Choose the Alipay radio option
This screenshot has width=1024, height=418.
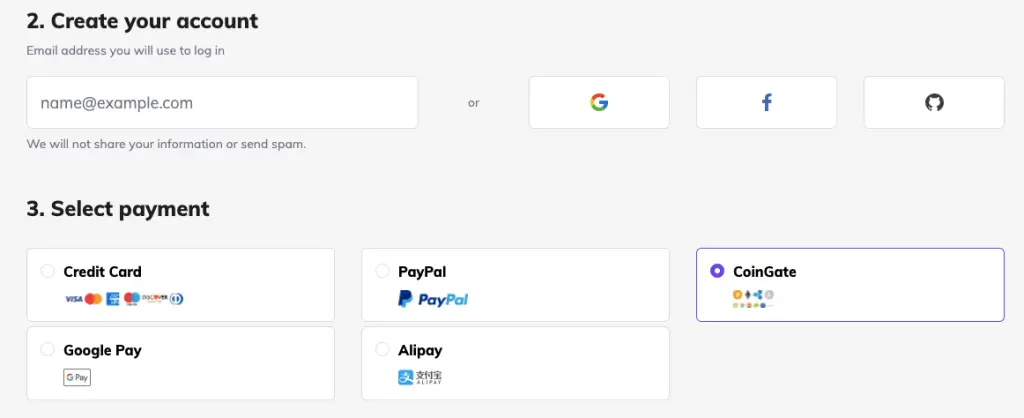(382, 349)
